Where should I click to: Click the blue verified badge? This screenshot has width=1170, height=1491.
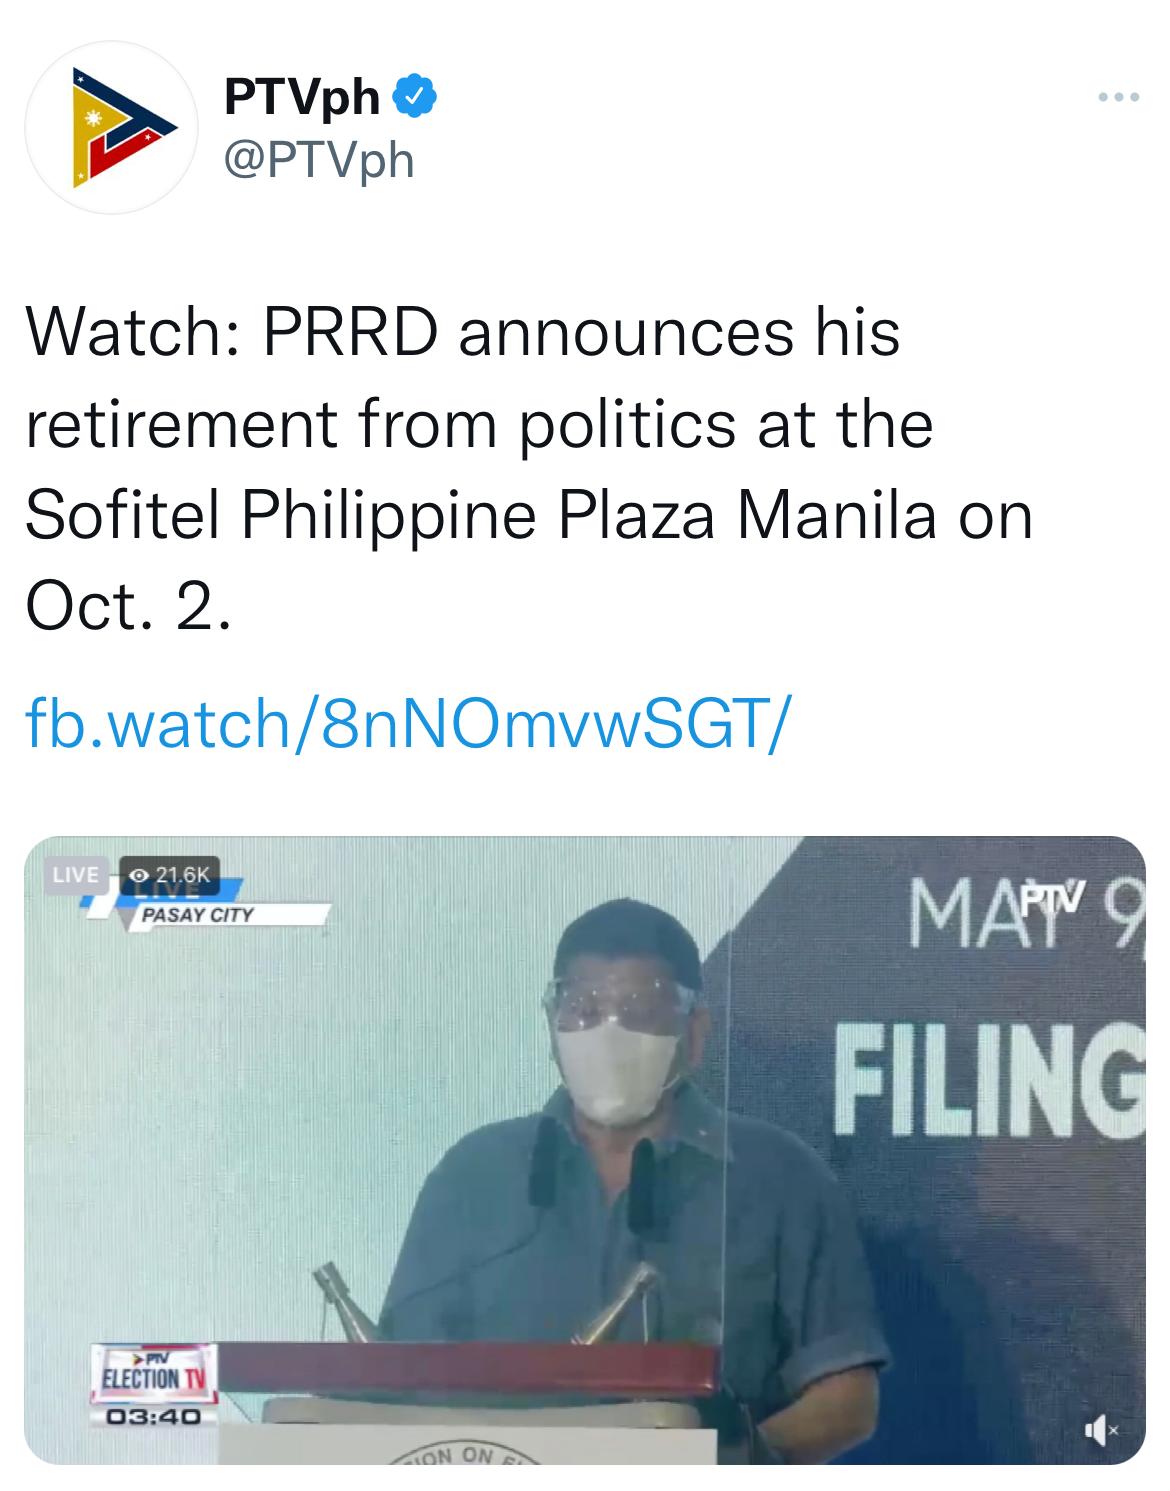coord(416,97)
